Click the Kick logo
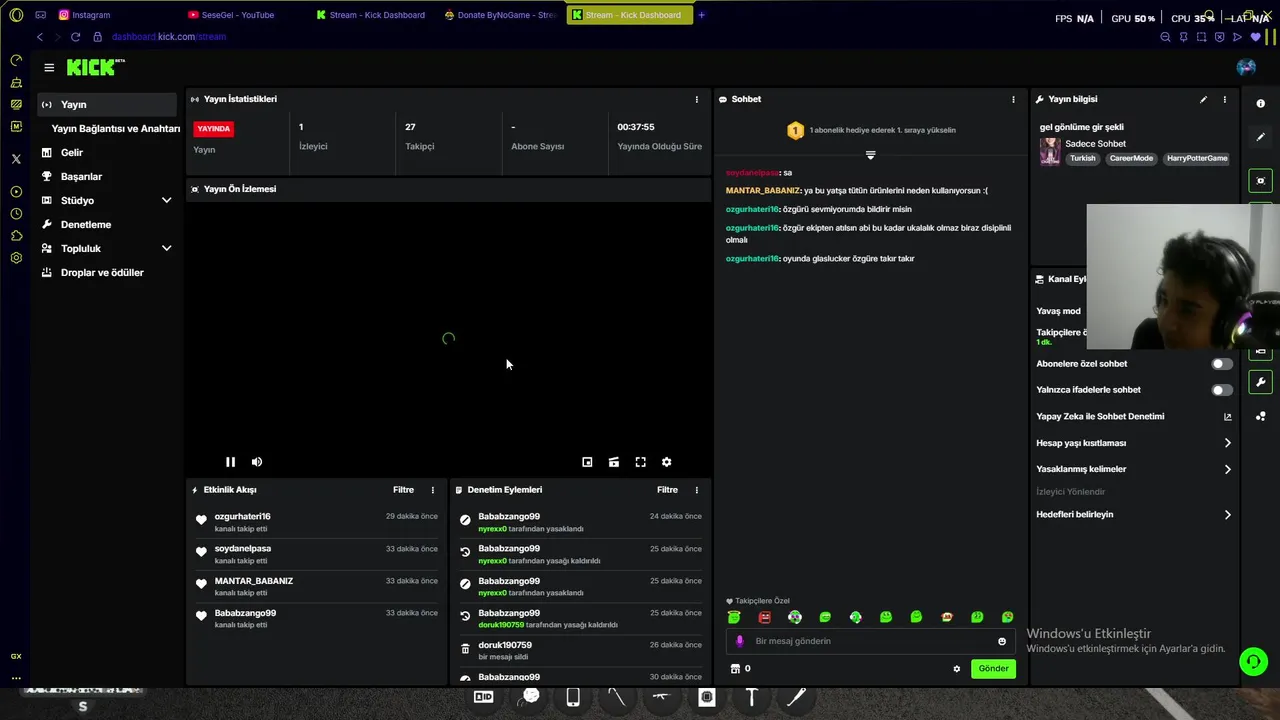 (x=95, y=67)
